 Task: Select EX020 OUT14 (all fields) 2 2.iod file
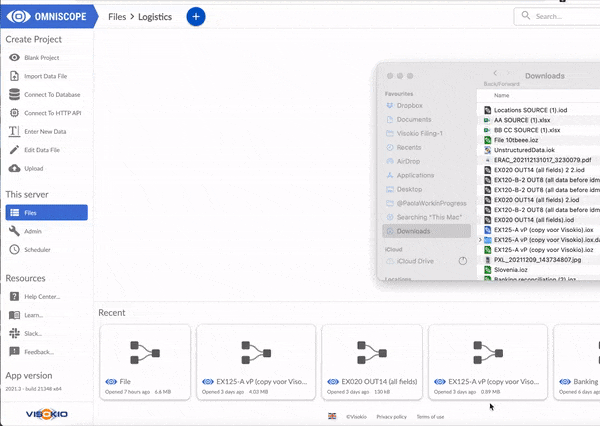(x=538, y=170)
